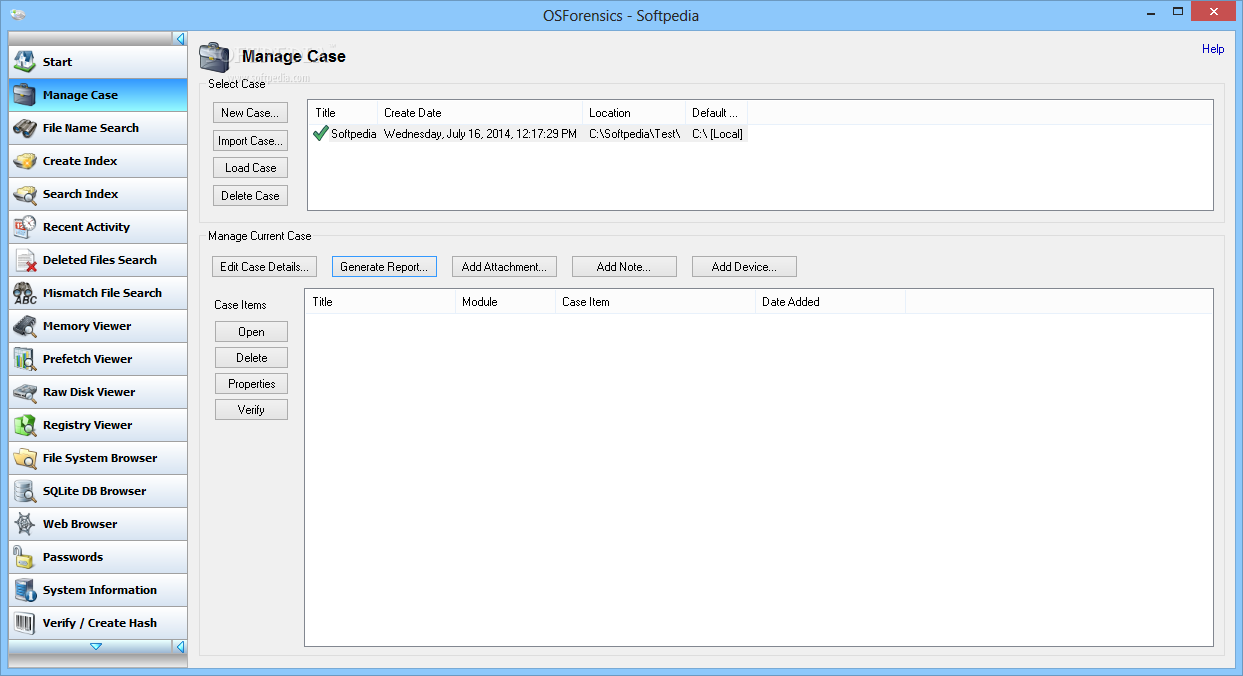Click the File Name Search binoculars icon

25,128
